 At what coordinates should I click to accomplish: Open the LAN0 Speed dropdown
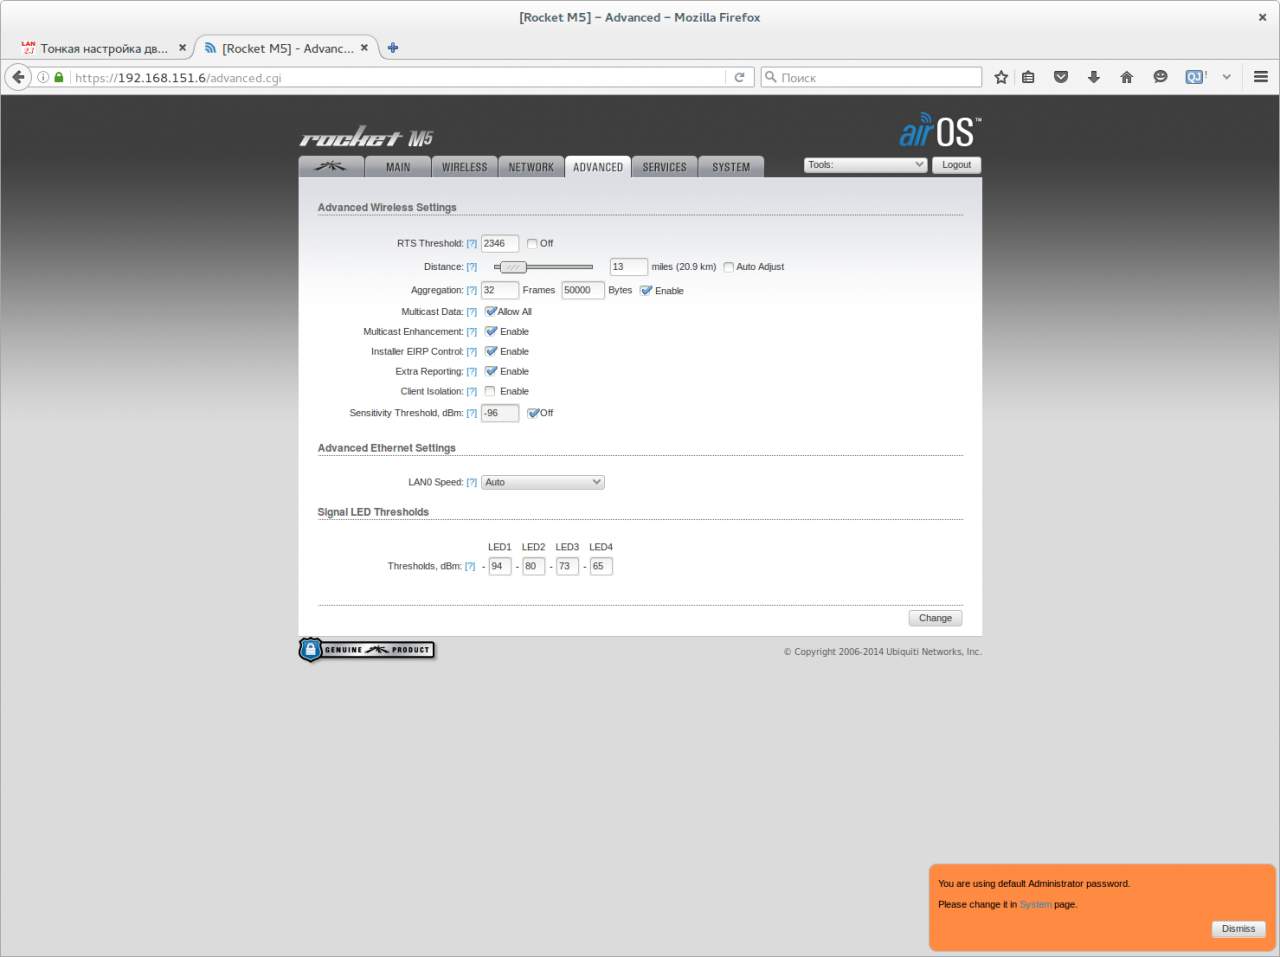tap(543, 482)
